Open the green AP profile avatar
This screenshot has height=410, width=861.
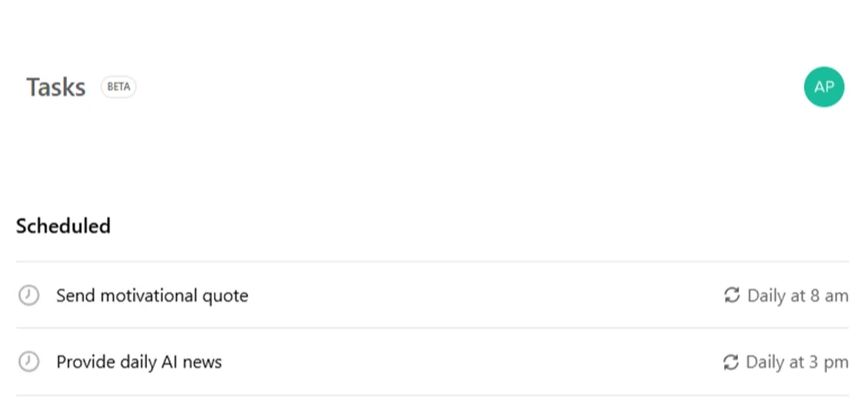tap(823, 87)
